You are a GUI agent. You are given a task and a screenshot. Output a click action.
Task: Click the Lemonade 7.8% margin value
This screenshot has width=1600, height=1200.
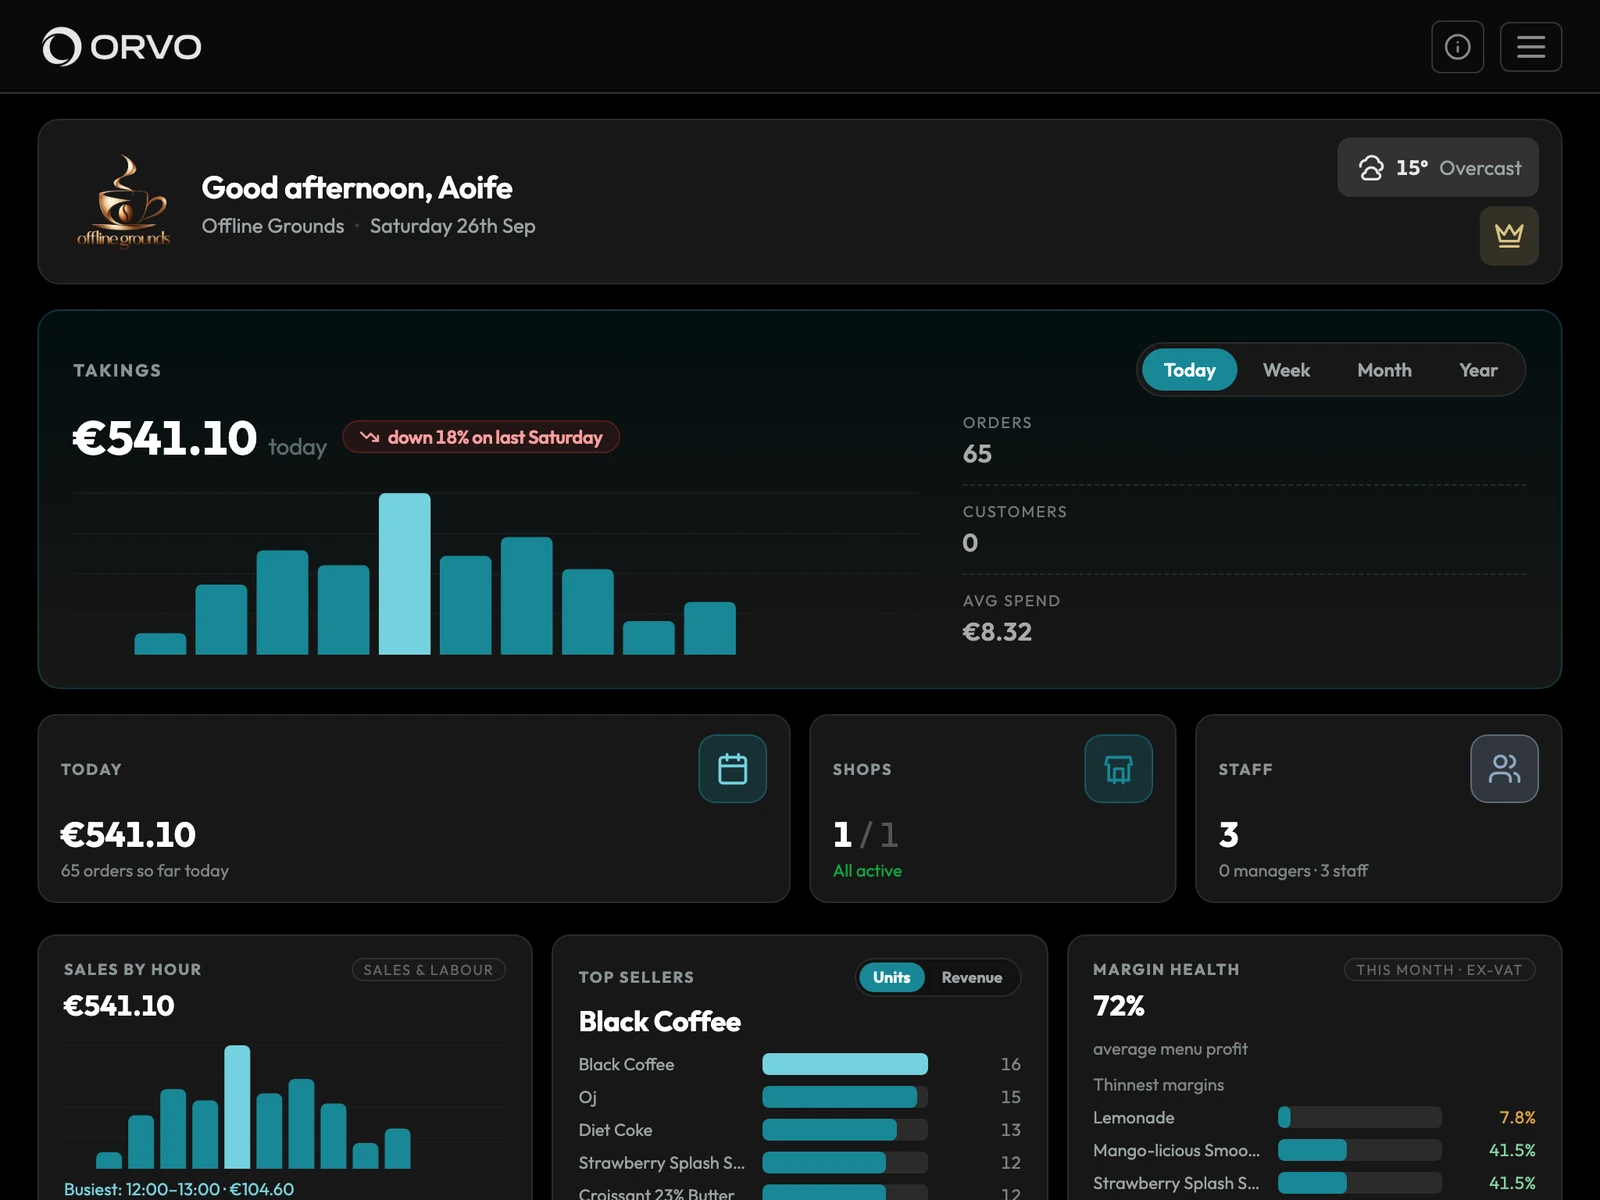(x=1517, y=1117)
